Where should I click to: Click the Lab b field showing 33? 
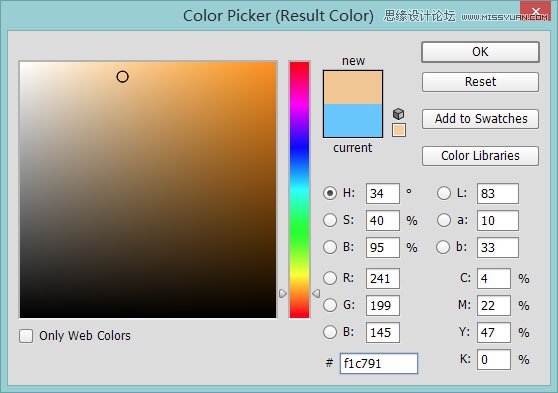[x=498, y=247]
